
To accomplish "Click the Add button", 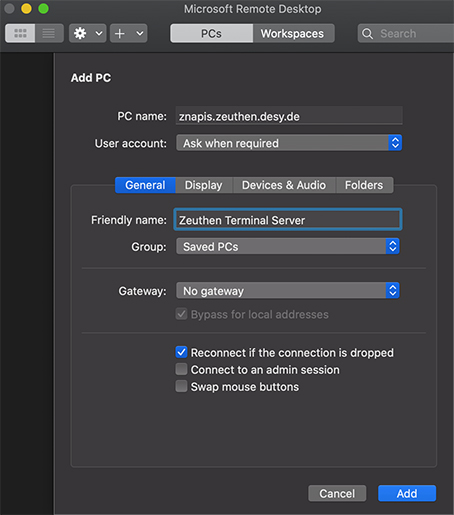I will point(407,493).
